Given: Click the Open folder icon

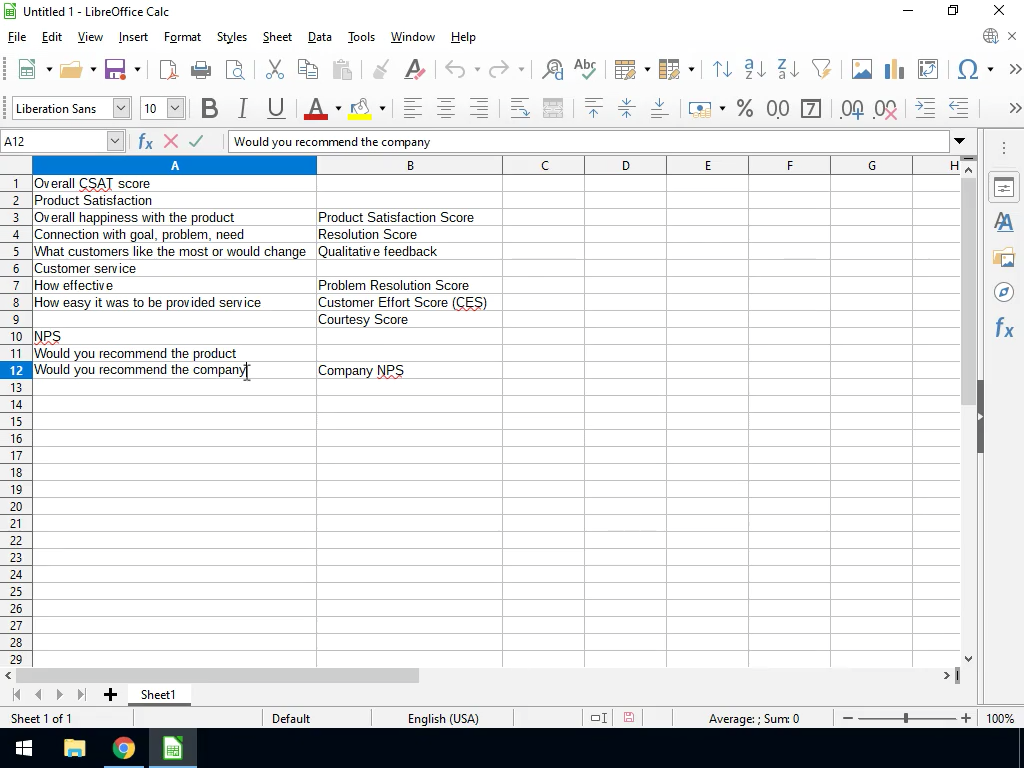Looking at the screenshot, I should (71, 69).
